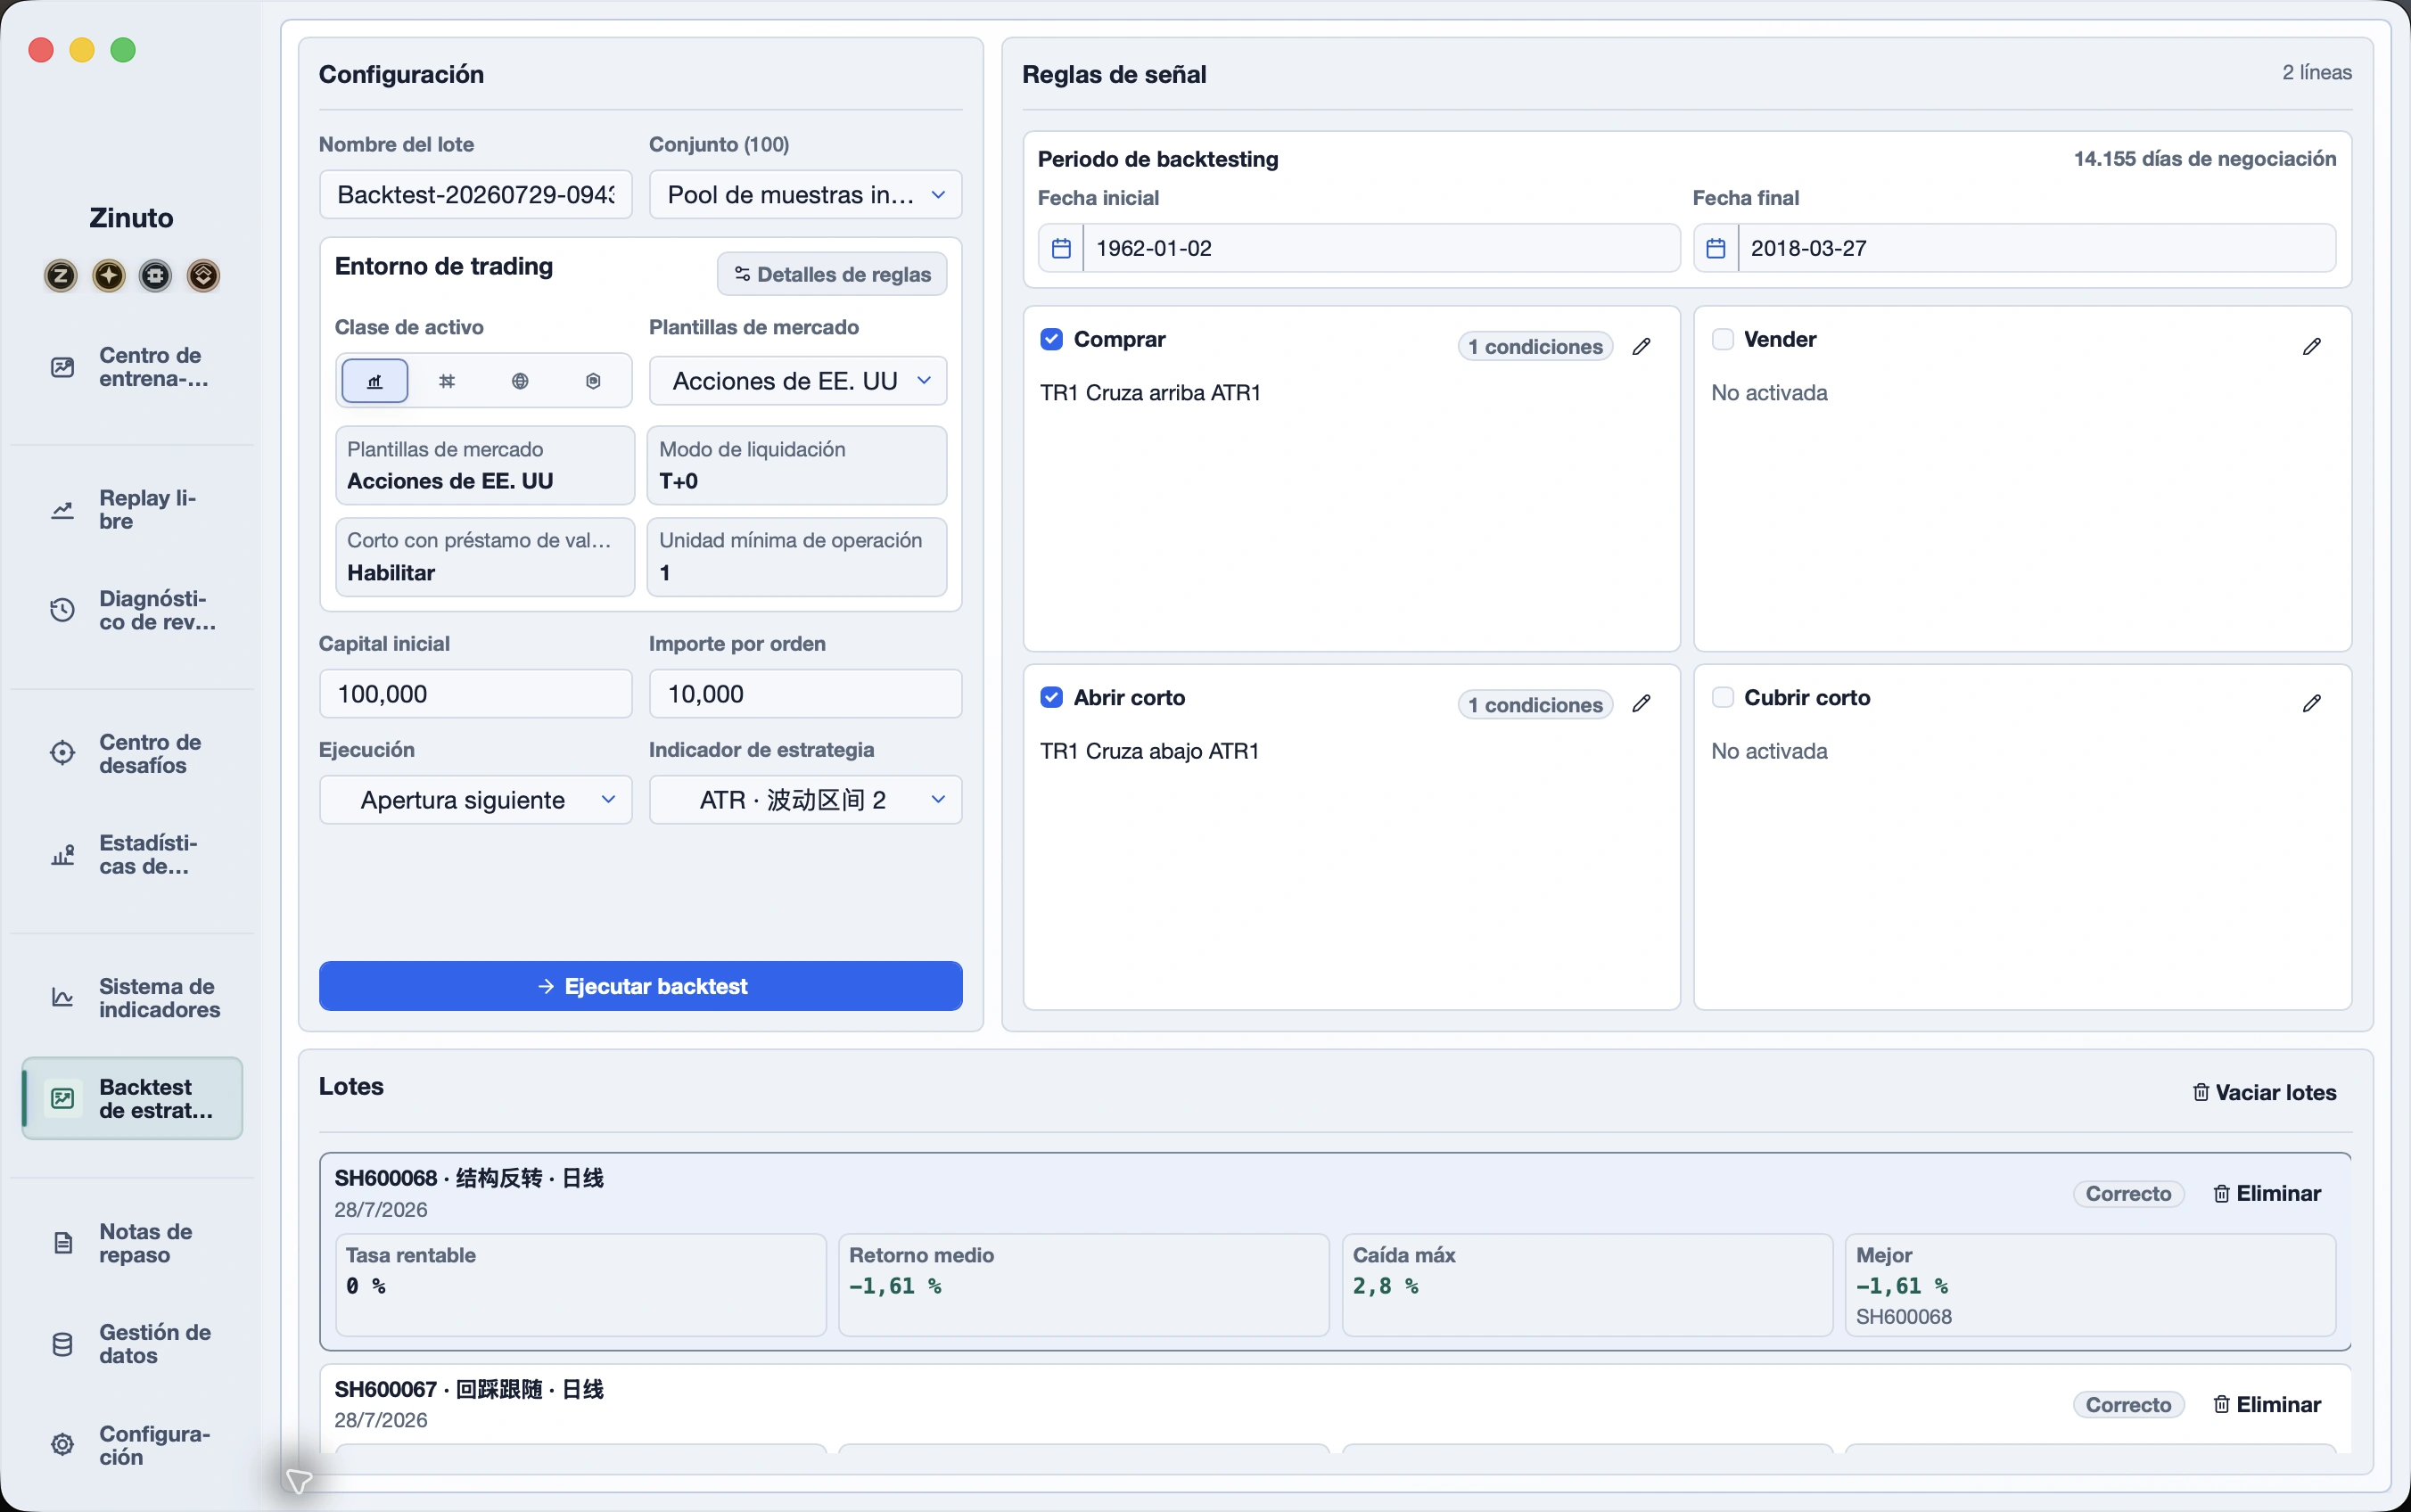Viewport: 2411px width, 1512px height.
Task: Expand the Conjunto Pool de muestras dropdown
Action: pos(806,194)
